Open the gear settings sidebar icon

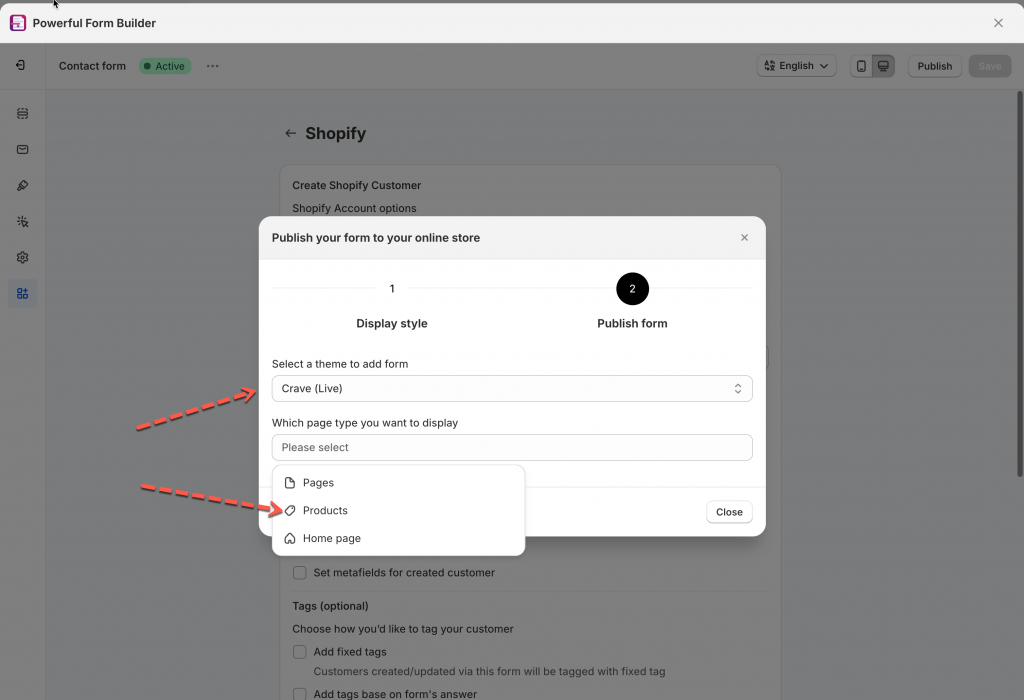(x=23, y=258)
